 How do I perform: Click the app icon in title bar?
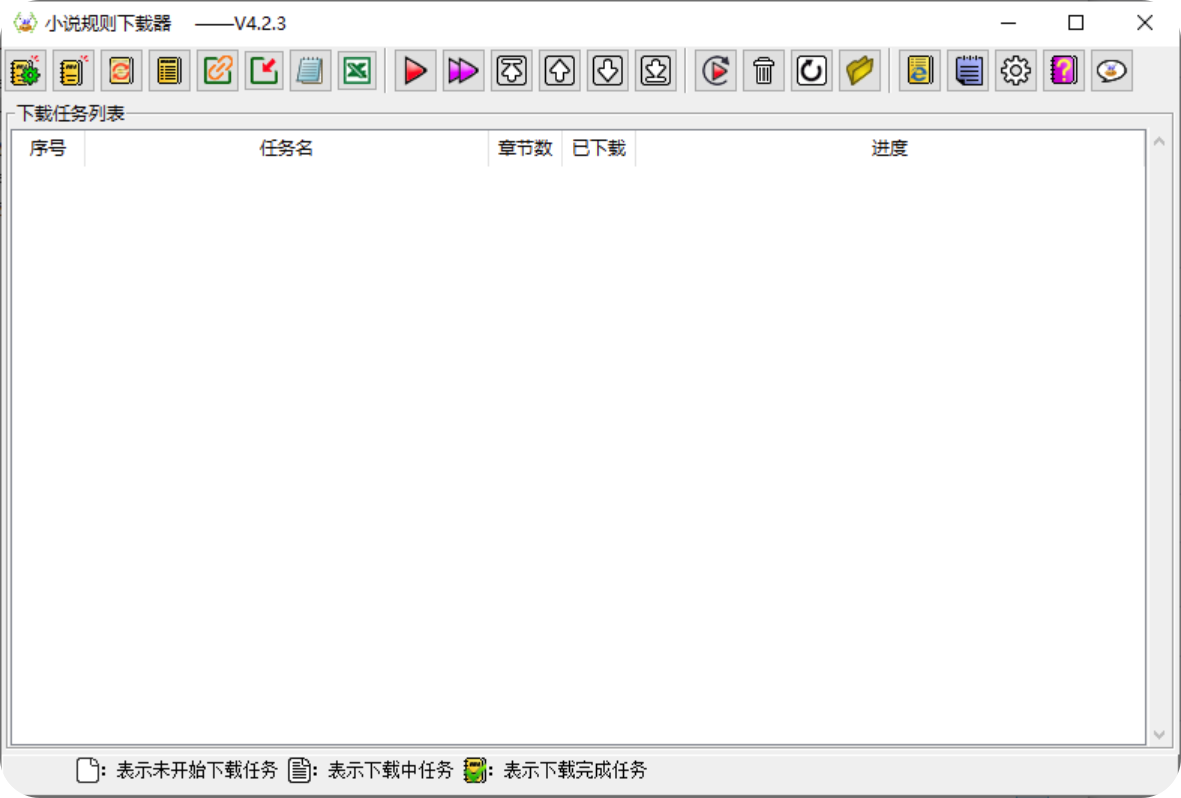pyautogui.click(x=25, y=23)
